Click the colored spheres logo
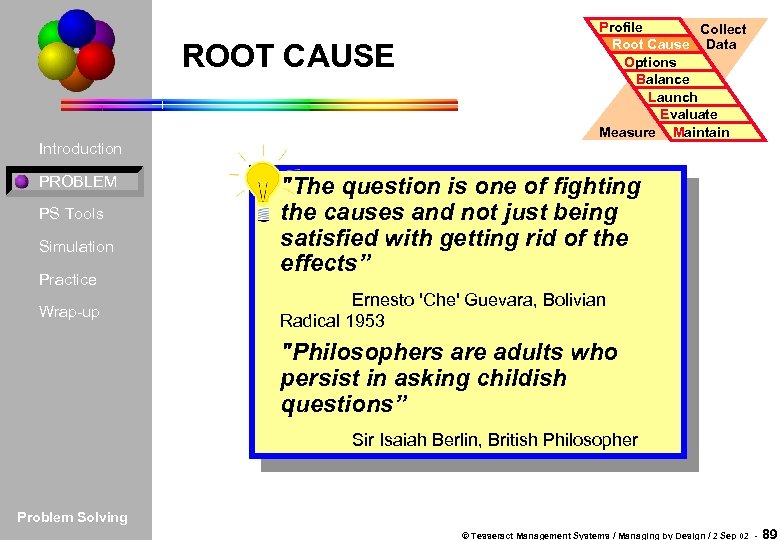Screen dimensions: 780x540 (76, 50)
